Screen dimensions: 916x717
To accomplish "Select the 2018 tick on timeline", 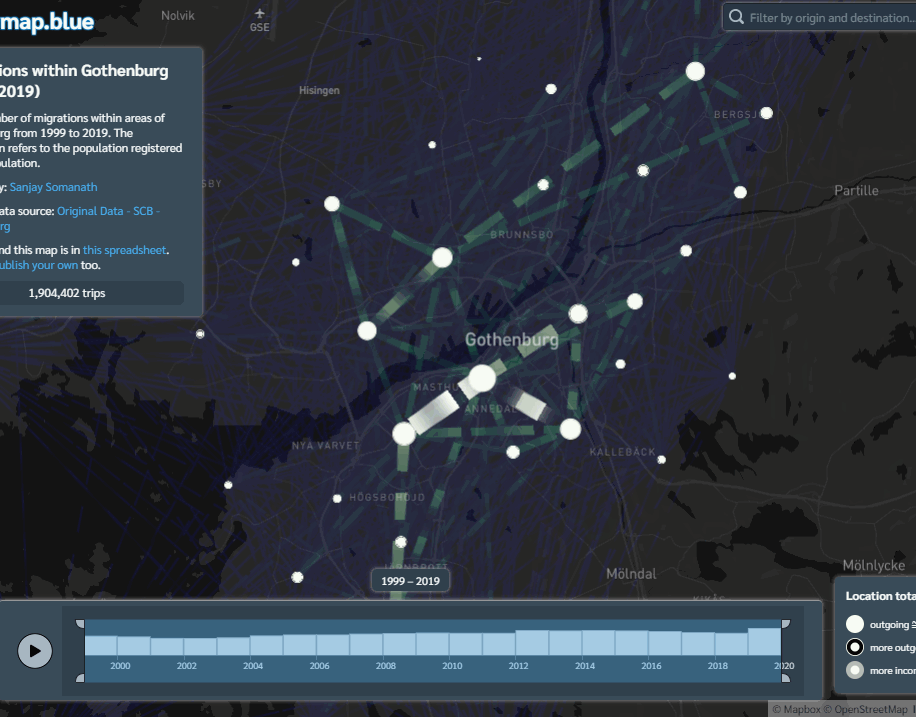I will point(717,666).
